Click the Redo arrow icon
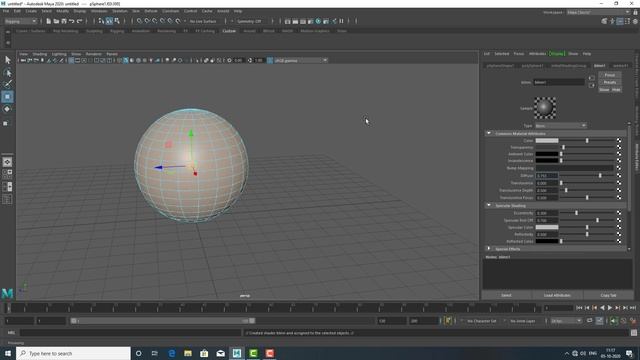The image size is (640, 360). click(x=80, y=21)
